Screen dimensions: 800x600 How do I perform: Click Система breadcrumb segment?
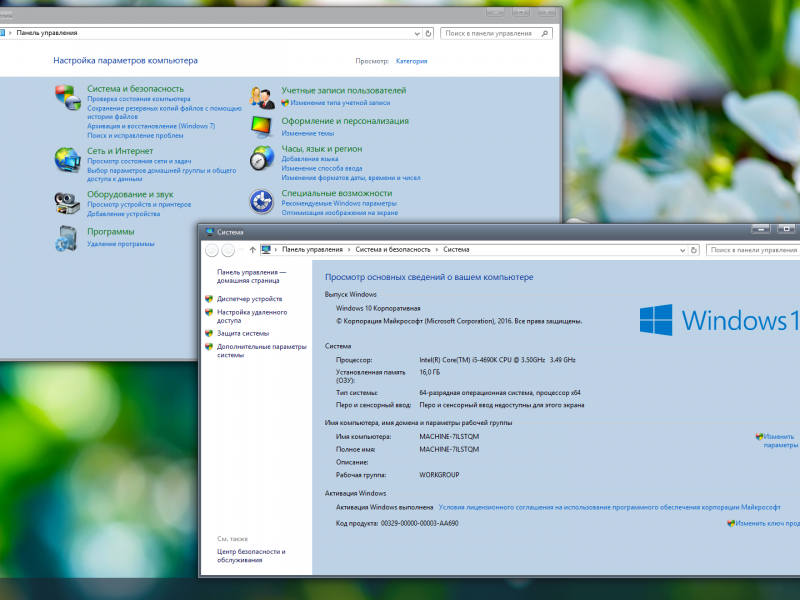point(456,249)
